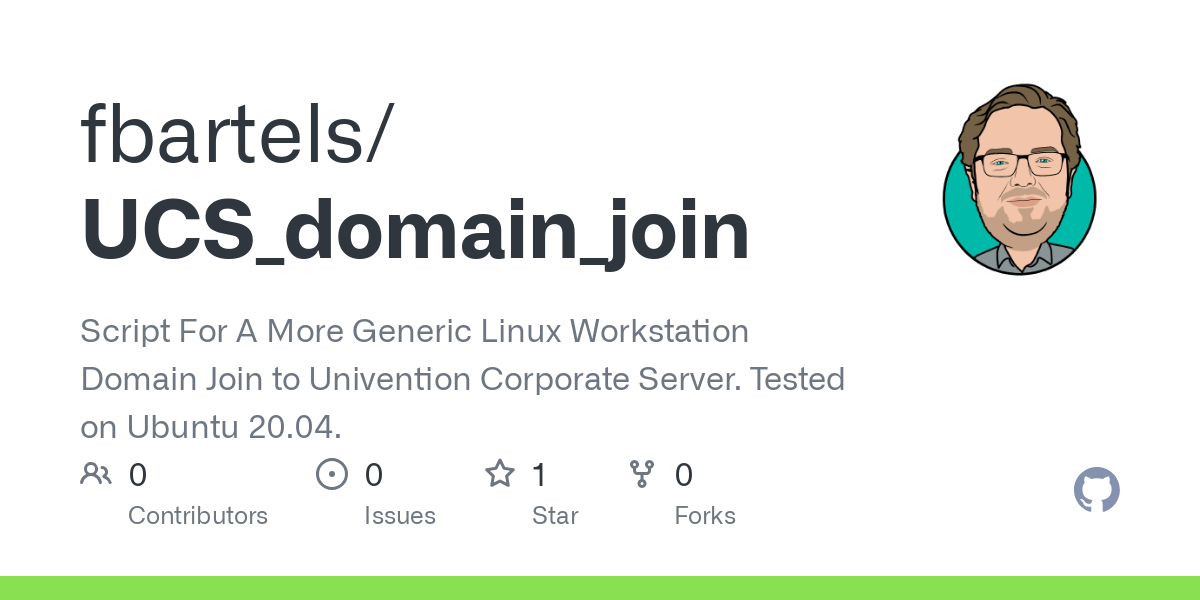Click the Issues label

point(400,516)
